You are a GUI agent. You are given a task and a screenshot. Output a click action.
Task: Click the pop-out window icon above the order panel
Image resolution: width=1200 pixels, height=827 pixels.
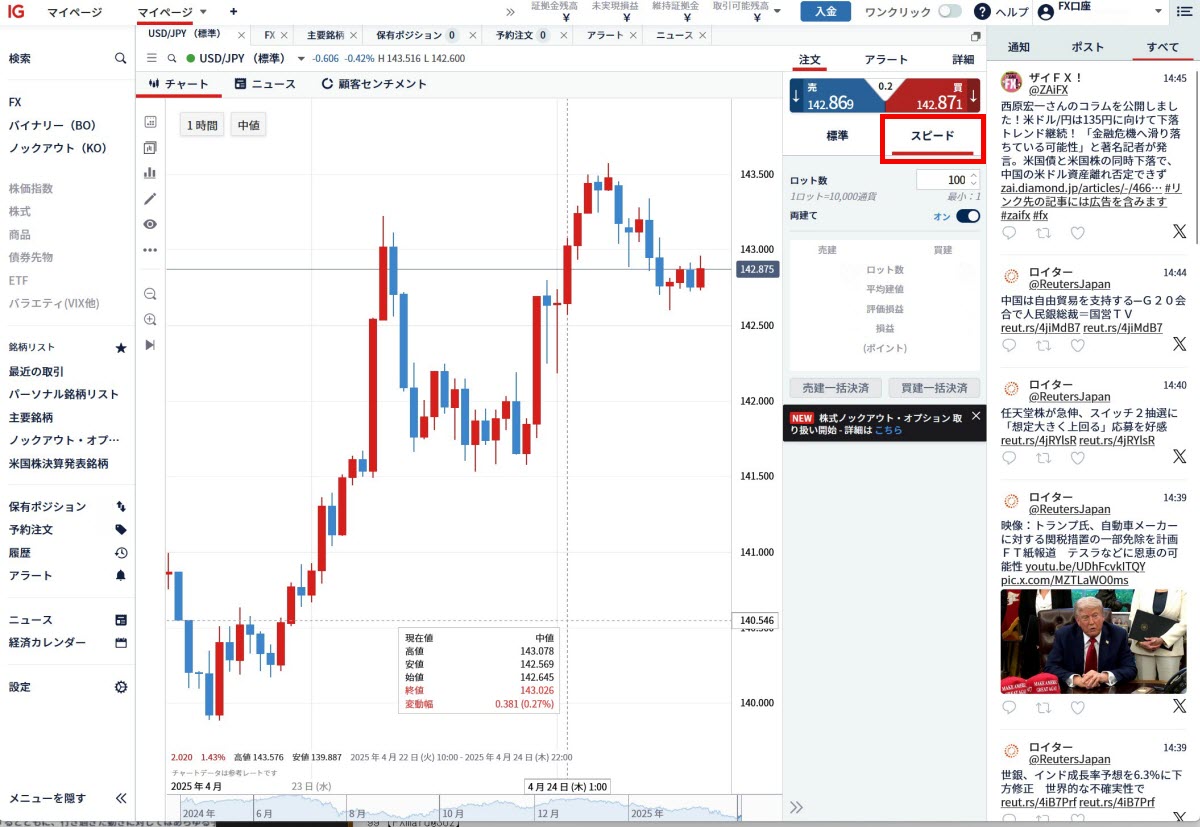pyautogui.click(x=976, y=36)
